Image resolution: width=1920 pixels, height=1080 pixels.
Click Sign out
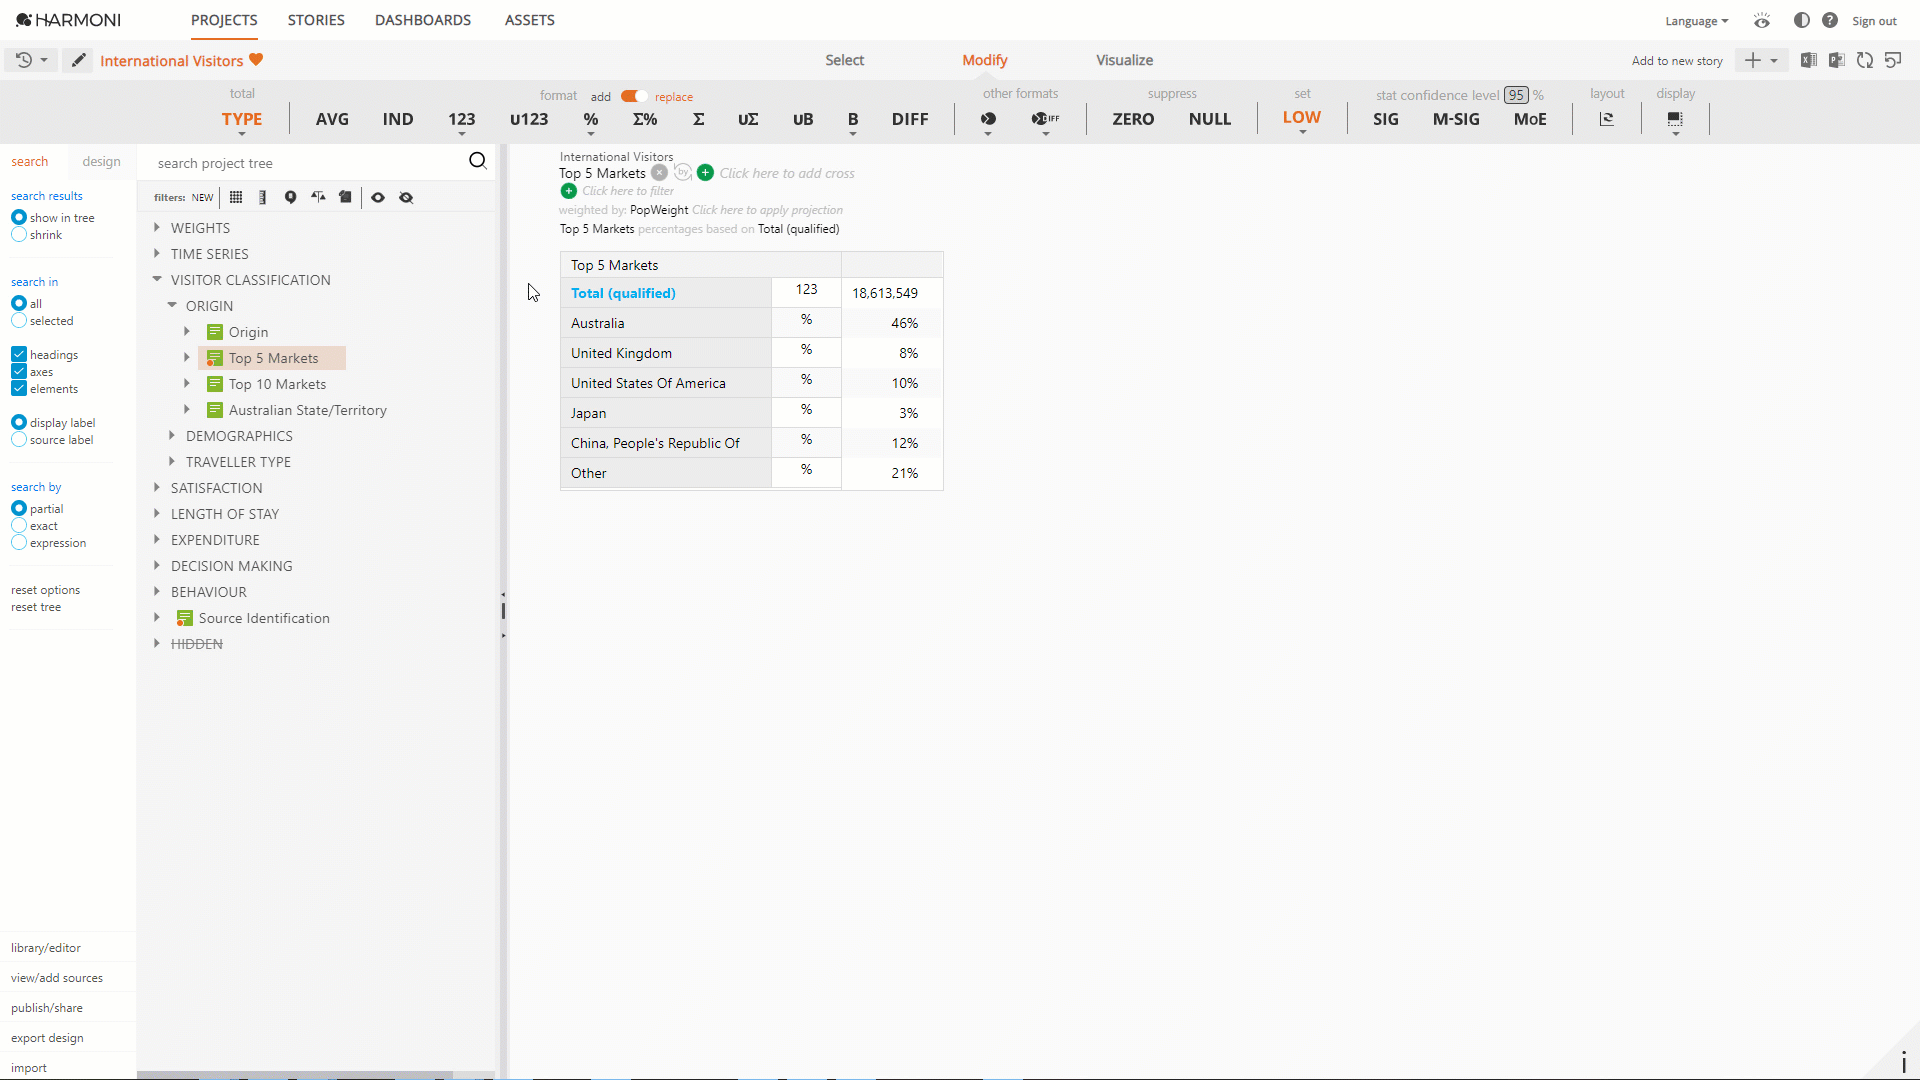(x=1874, y=21)
